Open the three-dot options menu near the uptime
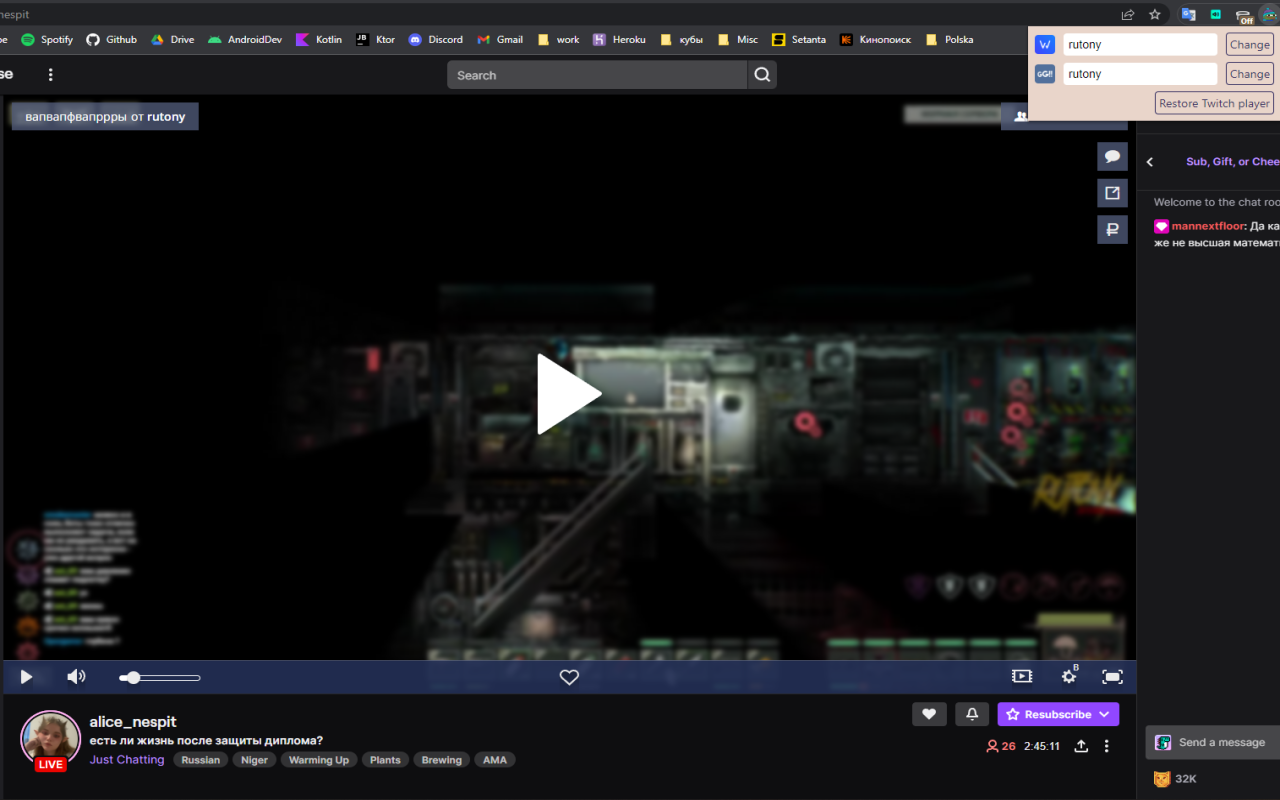The image size is (1280, 800). pos(1106,746)
